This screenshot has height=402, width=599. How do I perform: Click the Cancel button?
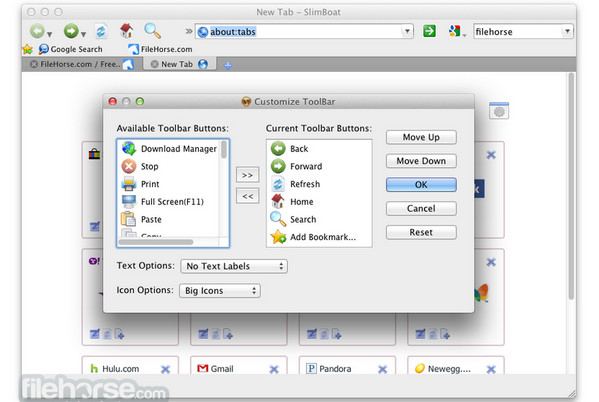pos(421,209)
